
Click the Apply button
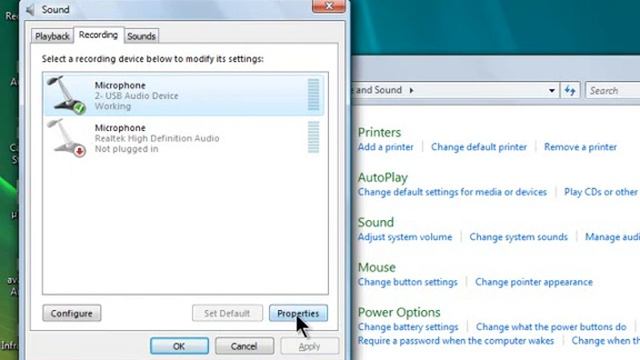(309, 346)
